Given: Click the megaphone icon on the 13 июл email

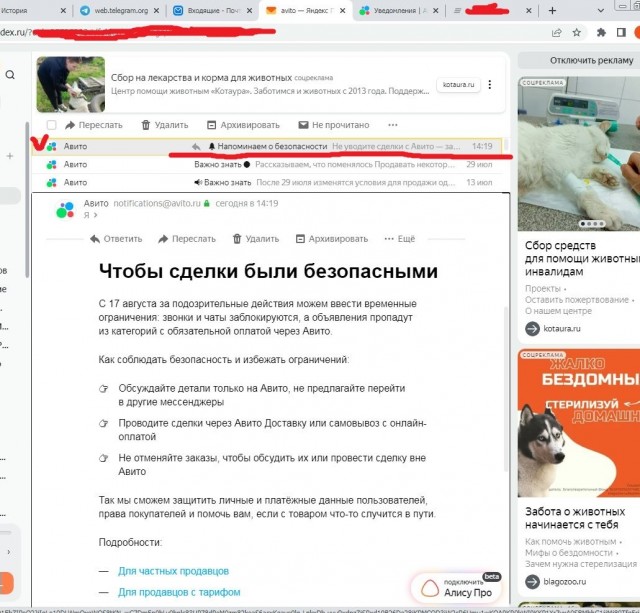Looking at the screenshot, I should [x=198, y=182].
